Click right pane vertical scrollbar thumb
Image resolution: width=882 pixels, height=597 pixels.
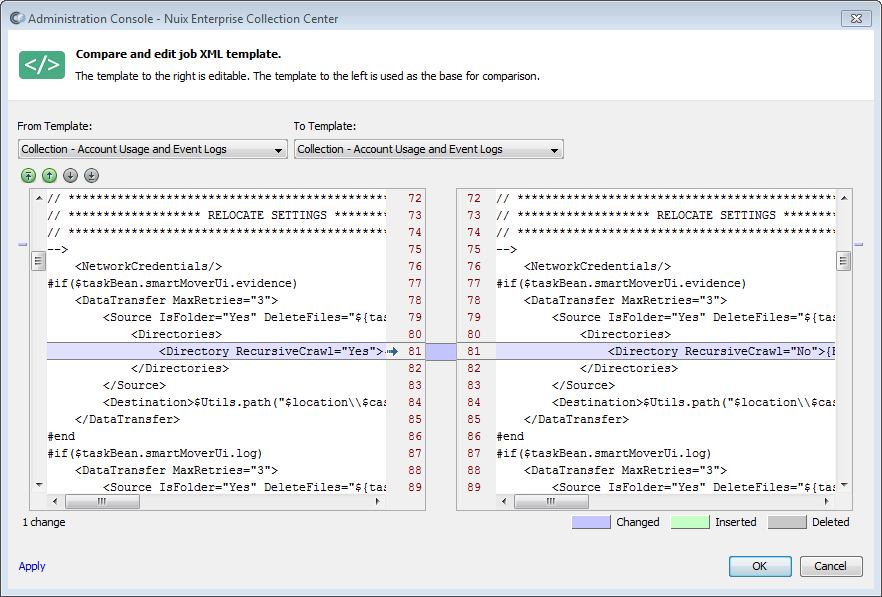(x=843, y=261)
